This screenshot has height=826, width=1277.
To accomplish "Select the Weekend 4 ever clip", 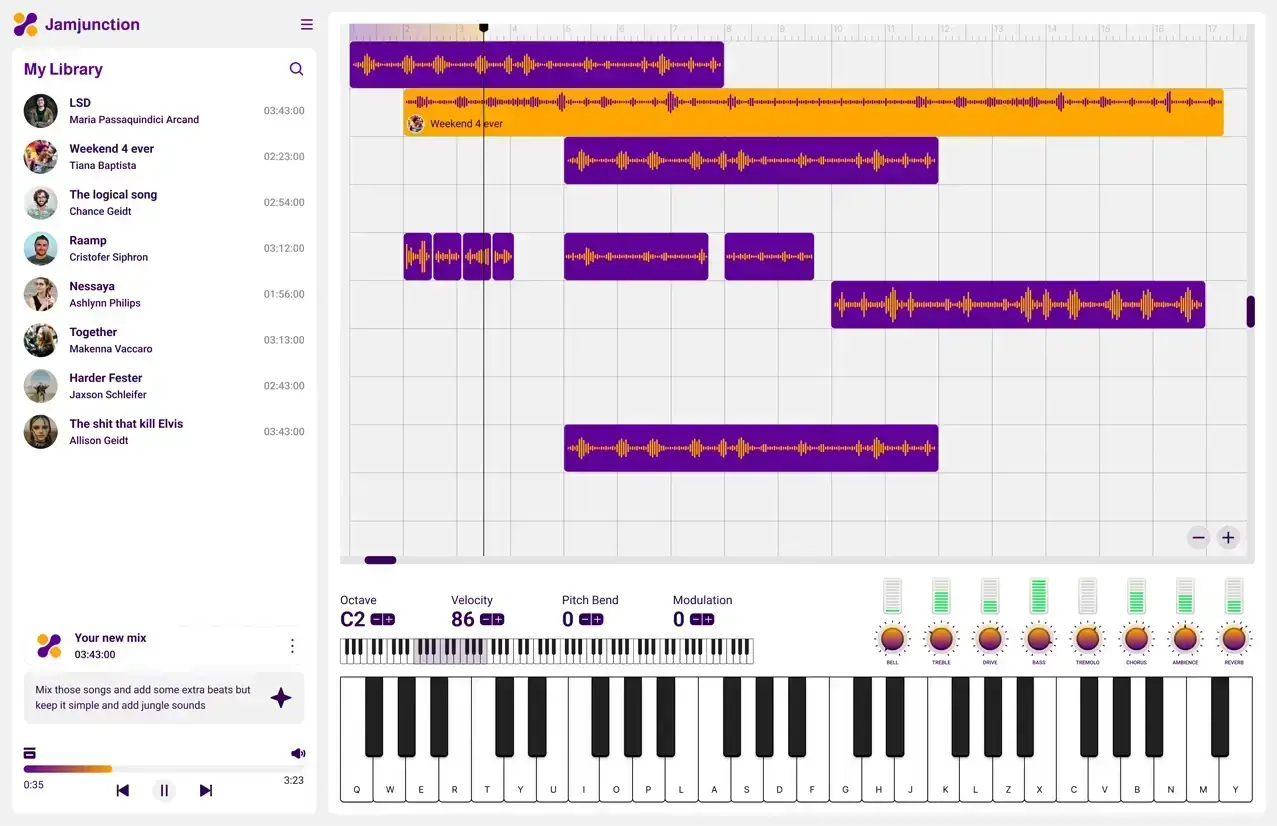I will [x=810, y=112].
